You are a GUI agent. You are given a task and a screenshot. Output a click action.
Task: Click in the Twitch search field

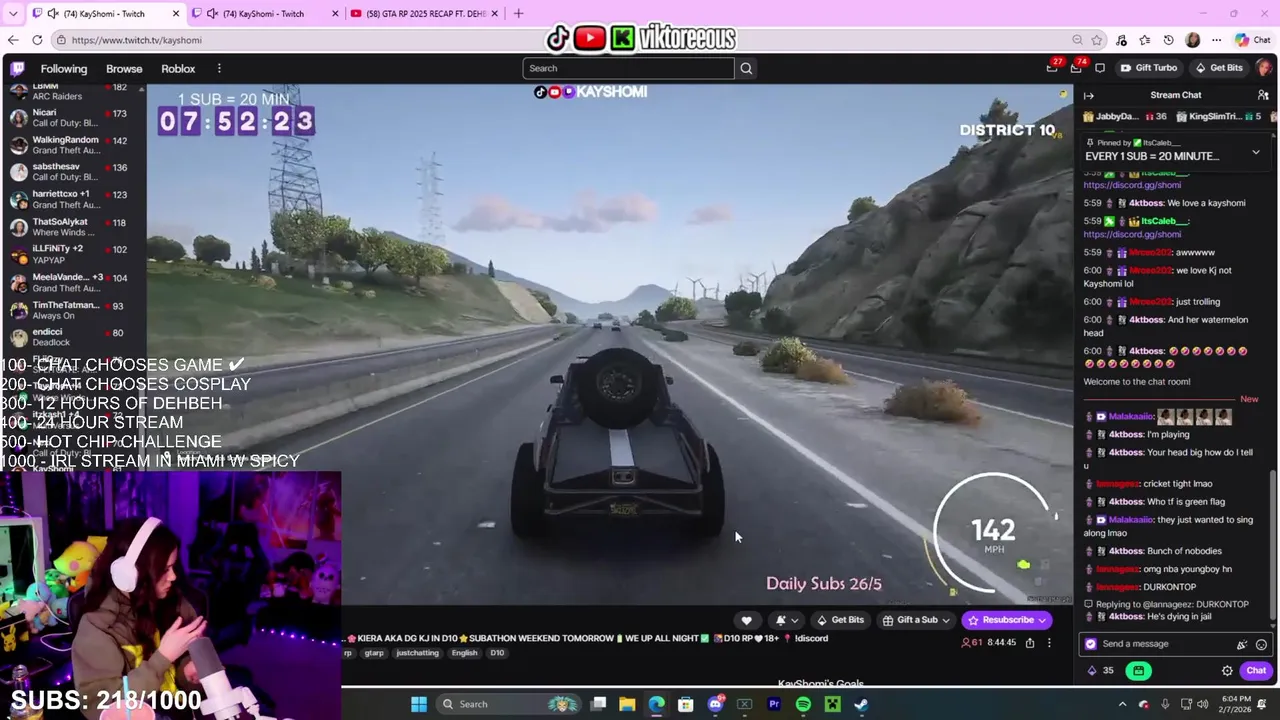tap(628, 68)
